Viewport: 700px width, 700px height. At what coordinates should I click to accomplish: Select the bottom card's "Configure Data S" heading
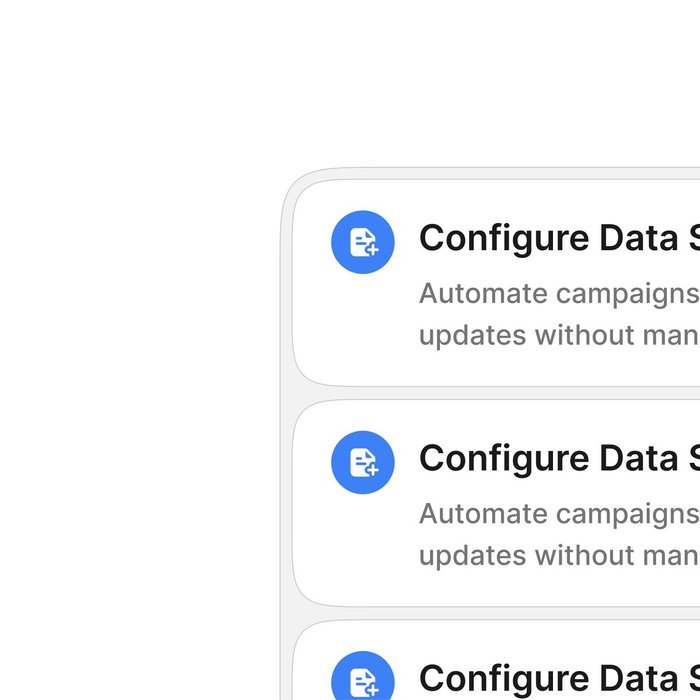click(558, 679)
